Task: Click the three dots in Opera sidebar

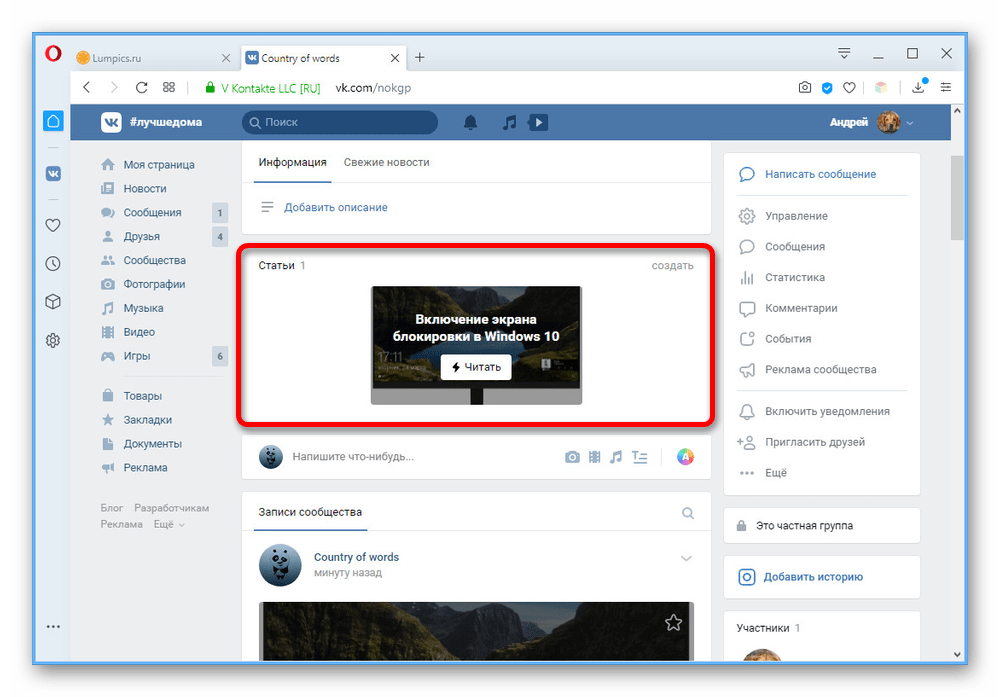Action: point(53,627)
